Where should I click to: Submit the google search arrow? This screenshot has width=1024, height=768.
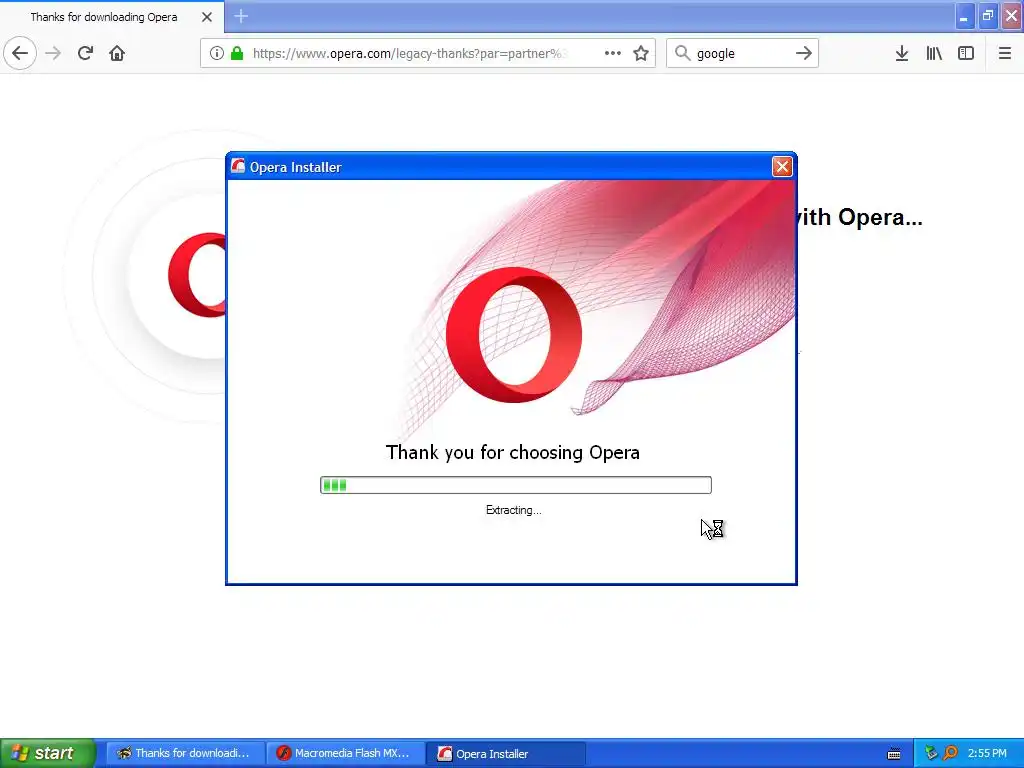tap(804, 53)
